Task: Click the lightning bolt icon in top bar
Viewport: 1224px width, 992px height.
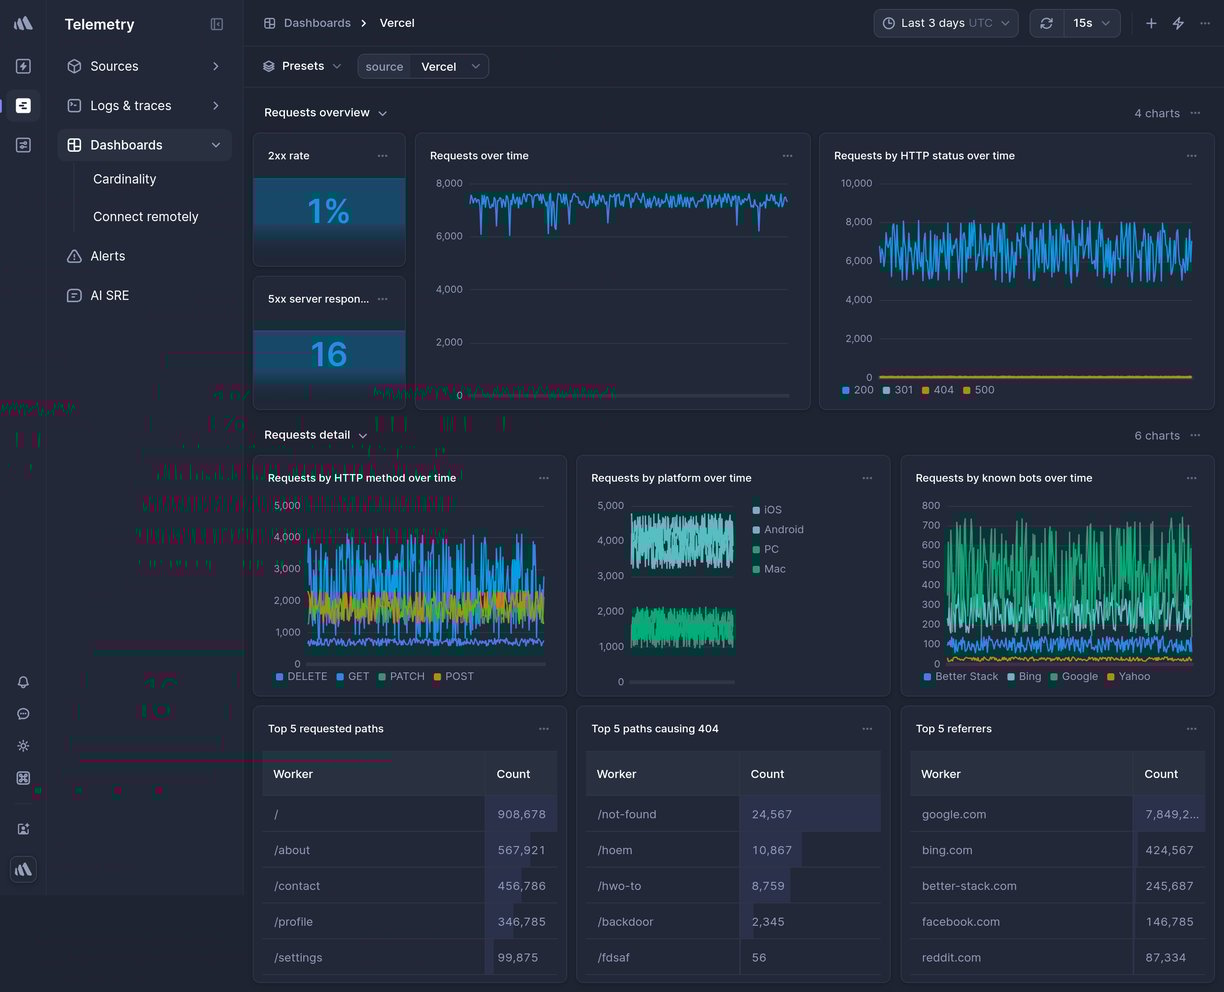Action: click(1178, 23)
